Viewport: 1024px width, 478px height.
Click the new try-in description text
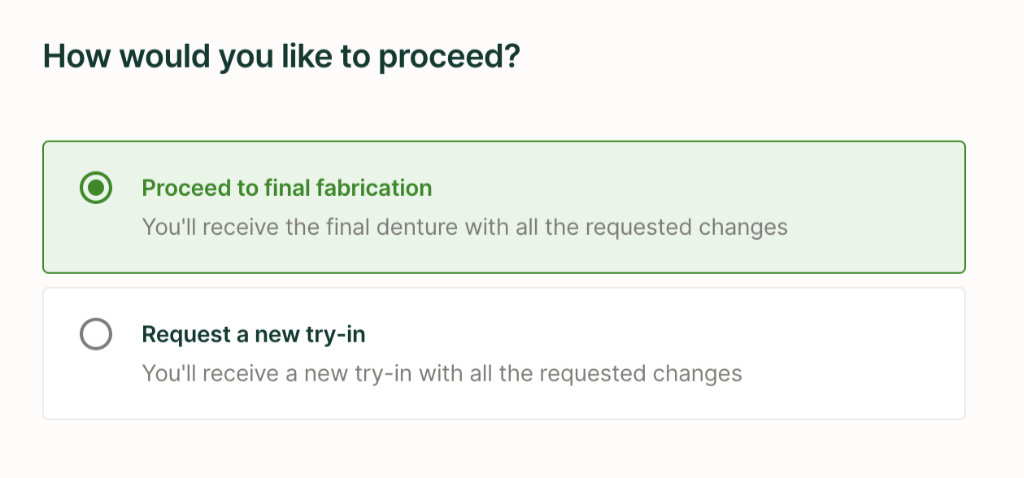[441, 374]
